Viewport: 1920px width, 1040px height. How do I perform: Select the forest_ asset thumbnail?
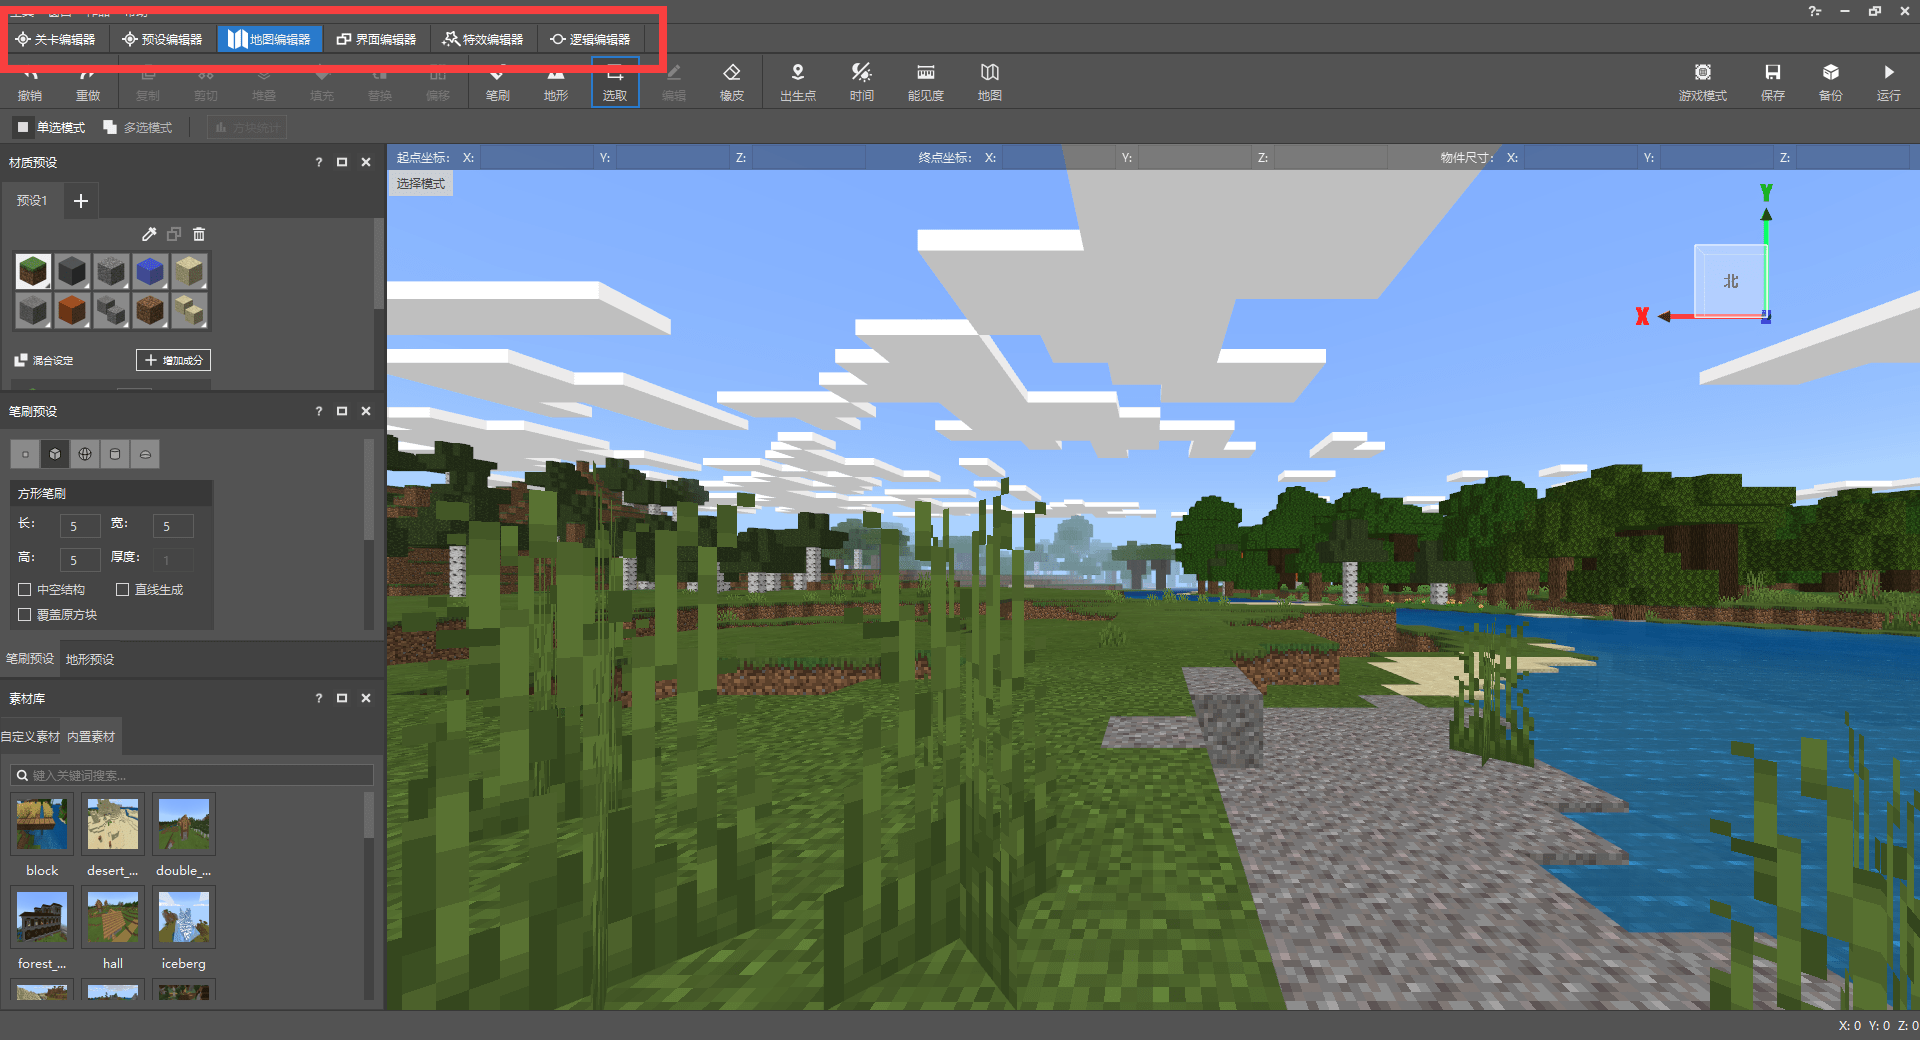pyautogui.click(x=42, y=917)
